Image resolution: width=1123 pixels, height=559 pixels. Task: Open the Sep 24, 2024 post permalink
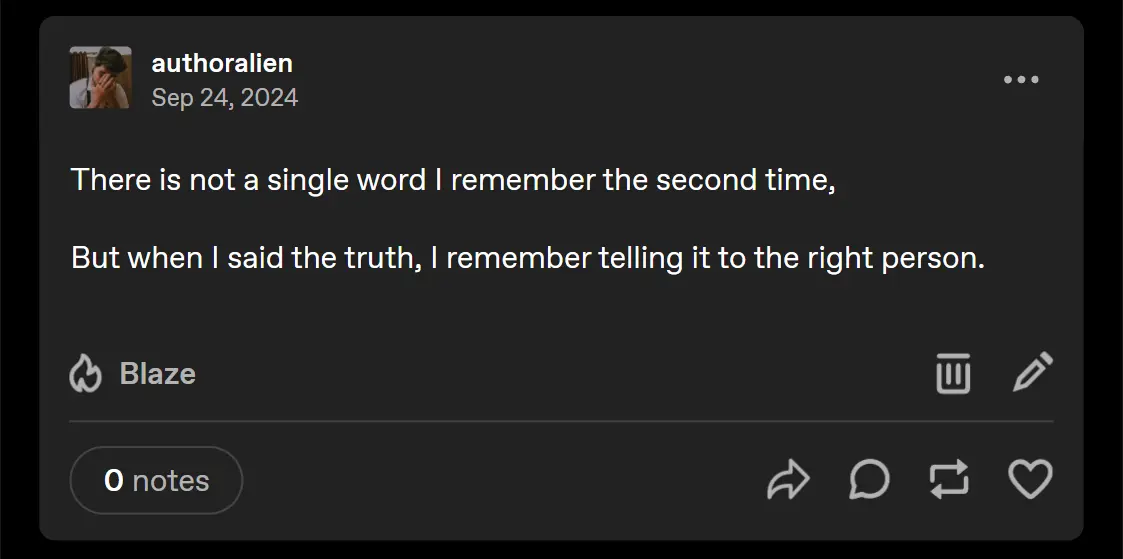click(x=225, y=97)
